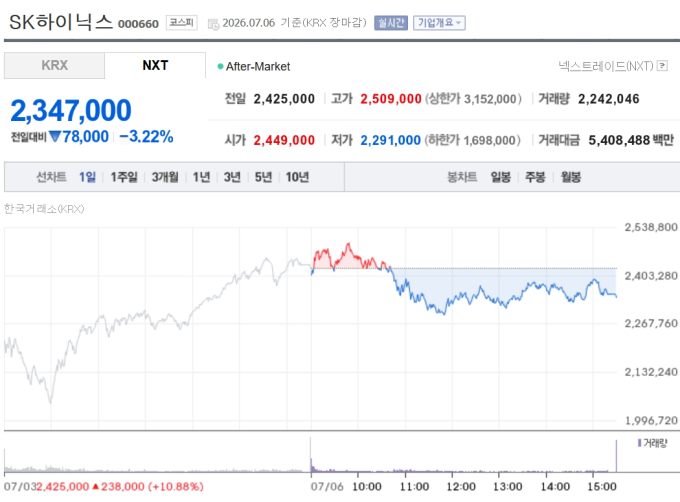The width and height of the screenshot is (680, 502).
Task: Switch to 월봉 candle chart
Action: [571, 177]
